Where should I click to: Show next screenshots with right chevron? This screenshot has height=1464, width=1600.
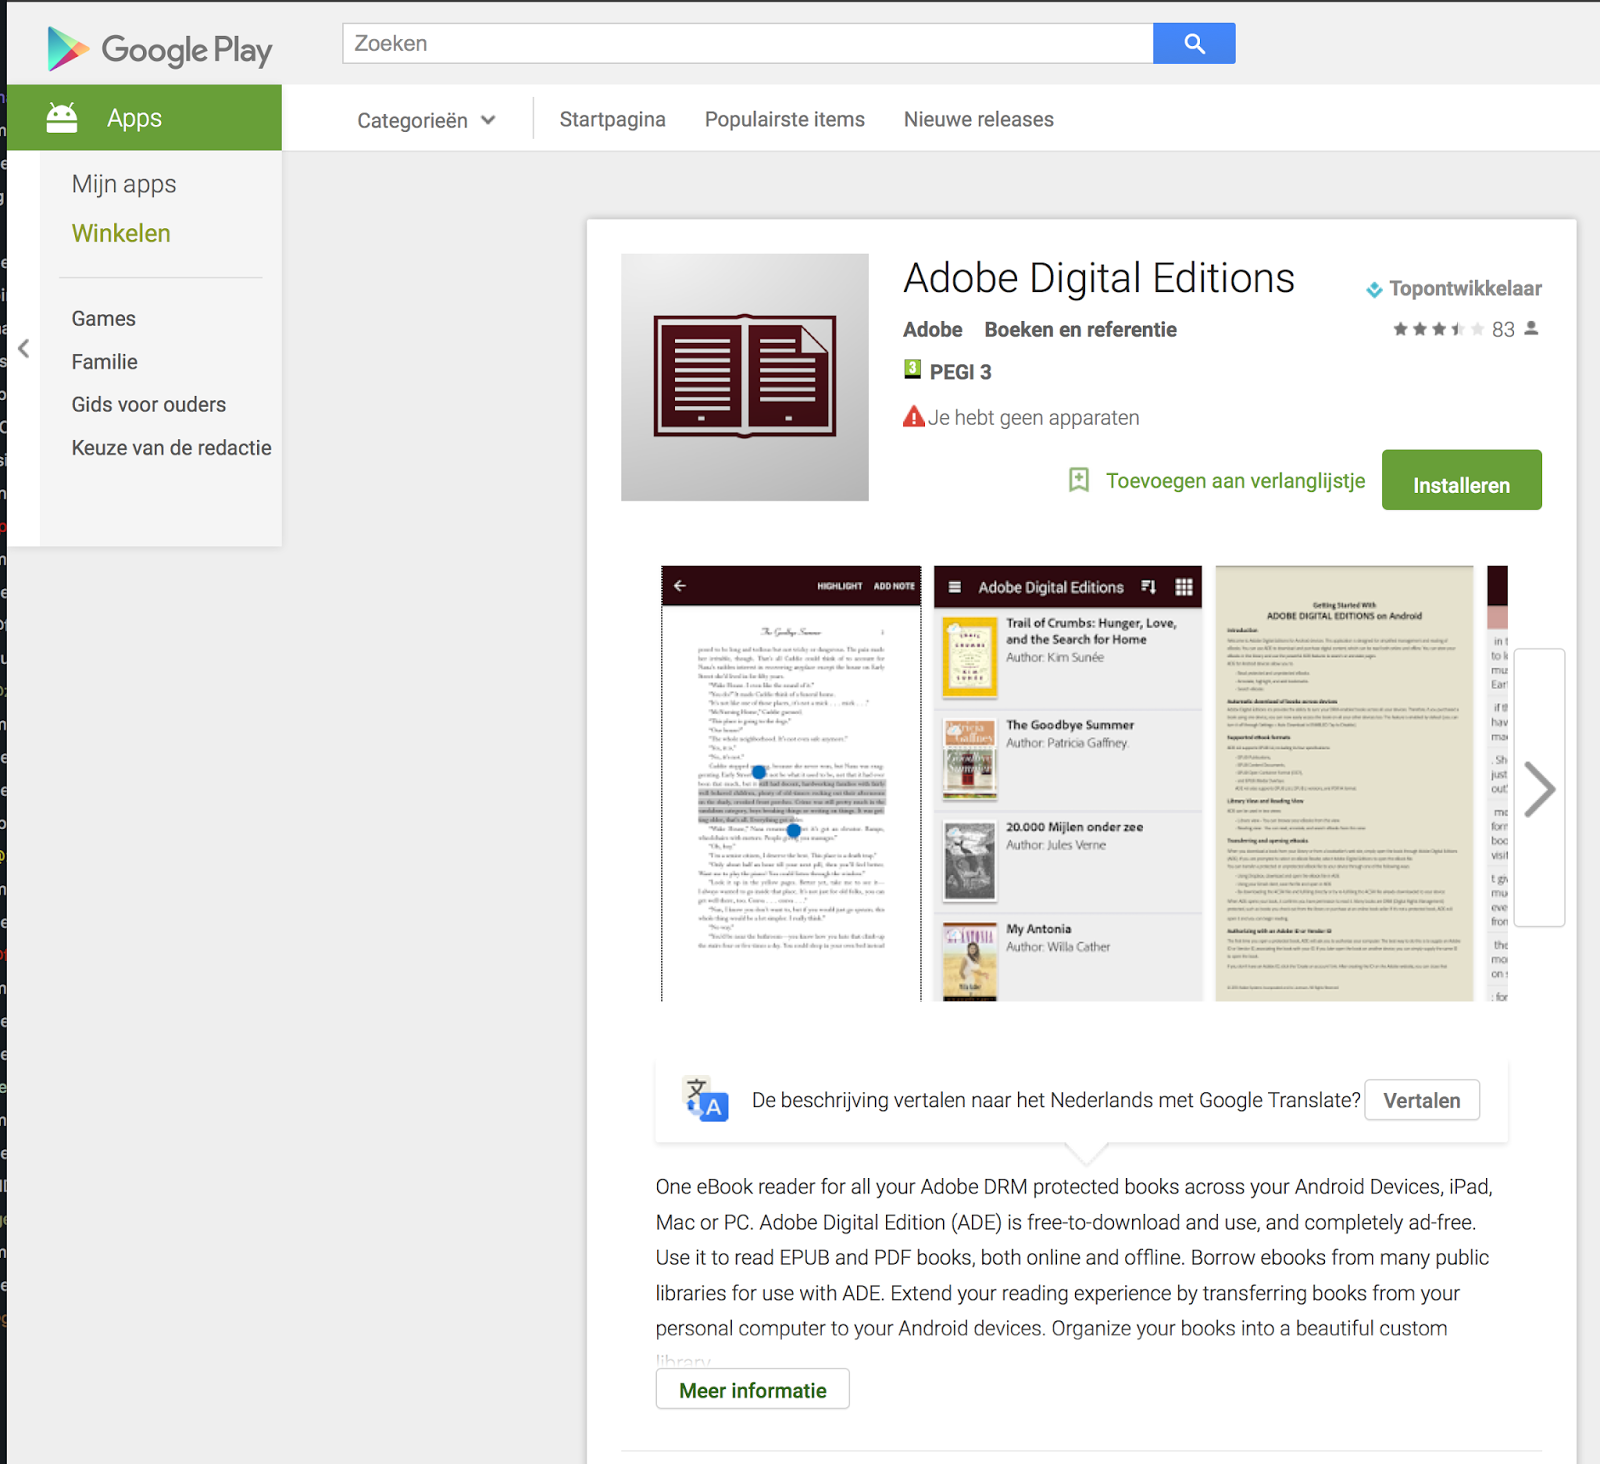(1539, 788)
